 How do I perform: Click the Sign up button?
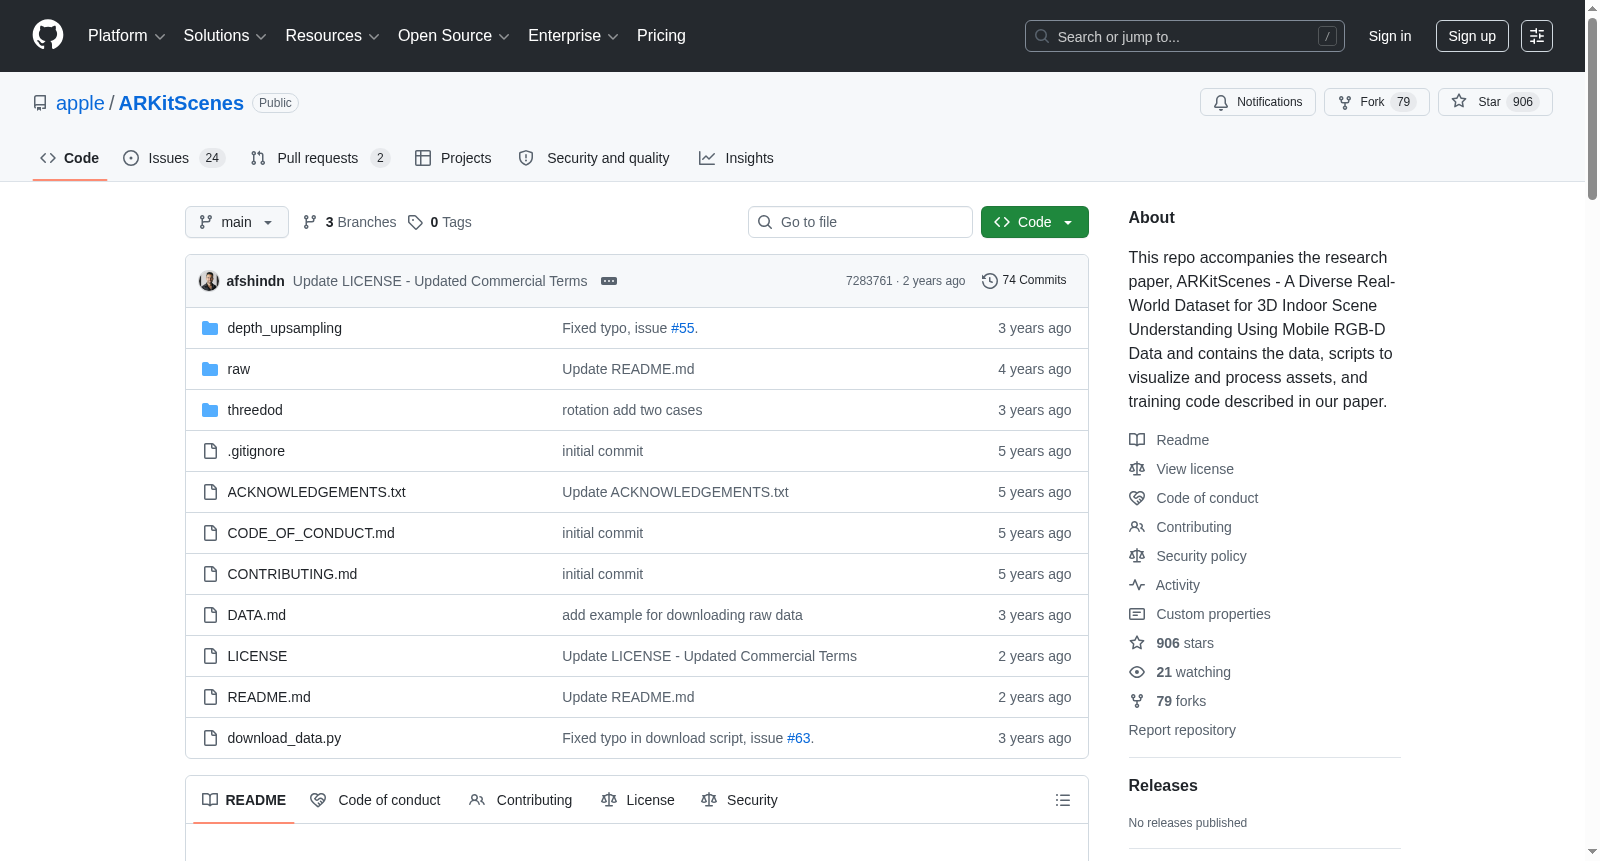1472,36
